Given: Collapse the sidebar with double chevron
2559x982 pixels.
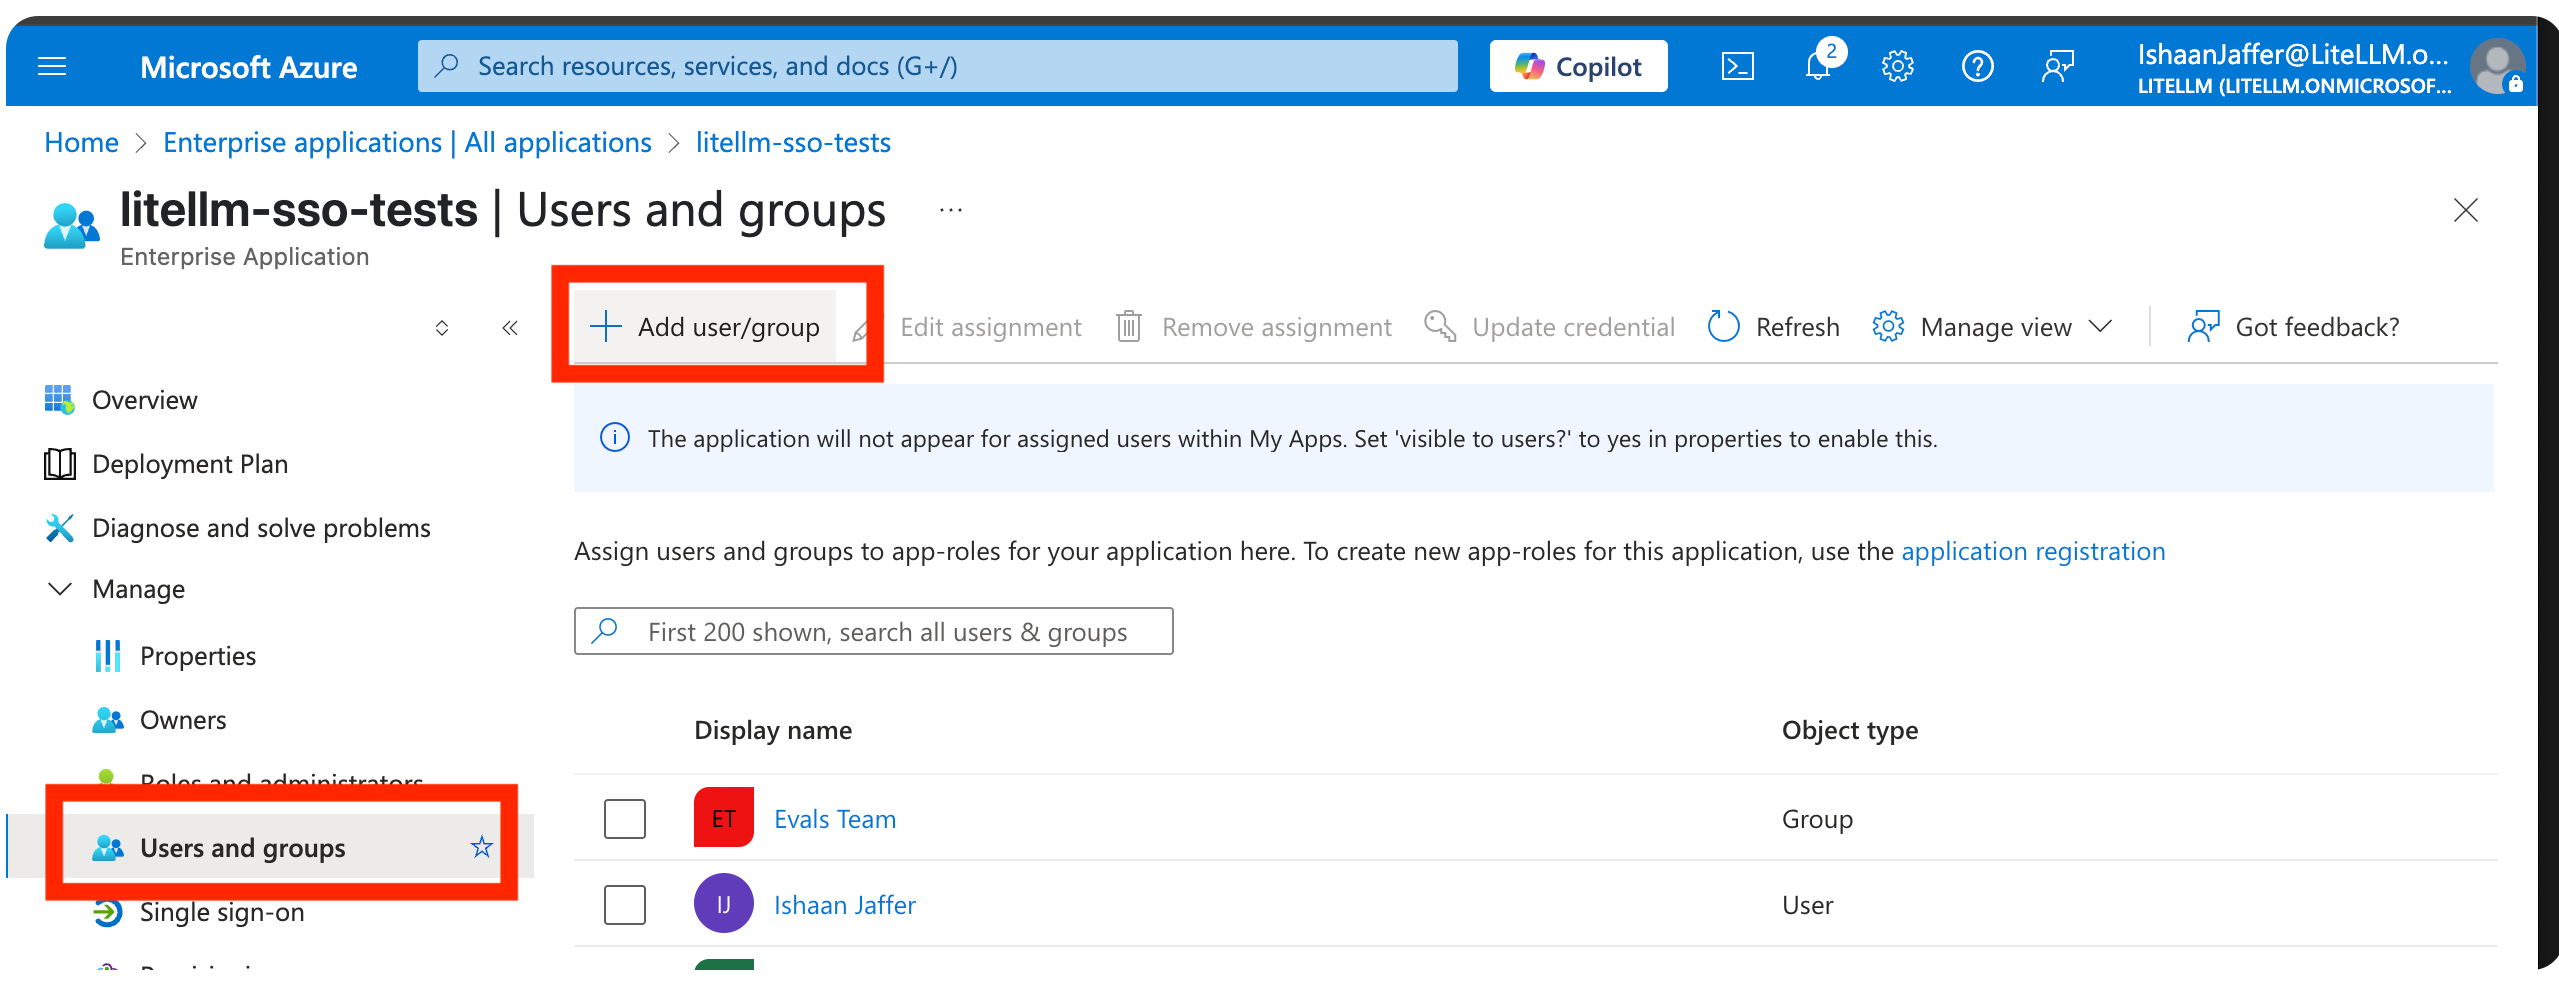Looking at the screenshot, I should 510,328.
